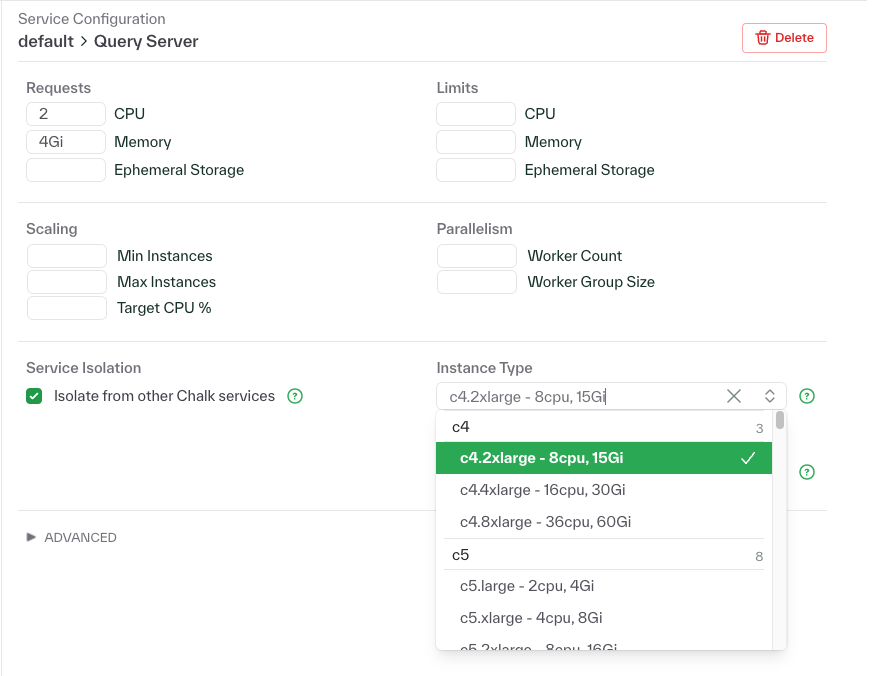Click the up/down chevron on Instance Type field
The height and width of the screenshot is (676, 879).
click(x=769, y=396)
